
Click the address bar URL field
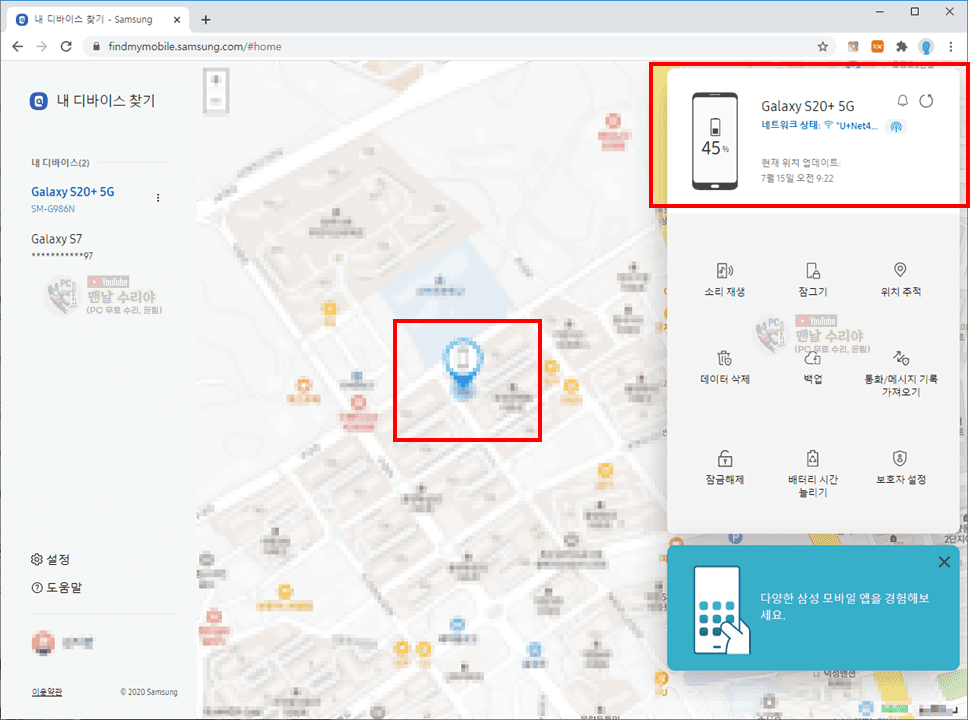click(458, 46)
